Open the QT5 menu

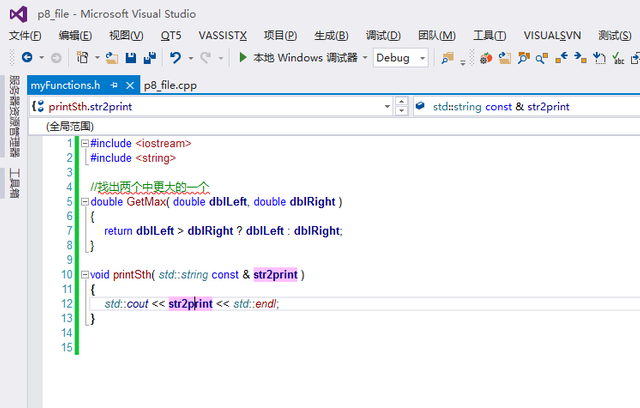[171, 36]
